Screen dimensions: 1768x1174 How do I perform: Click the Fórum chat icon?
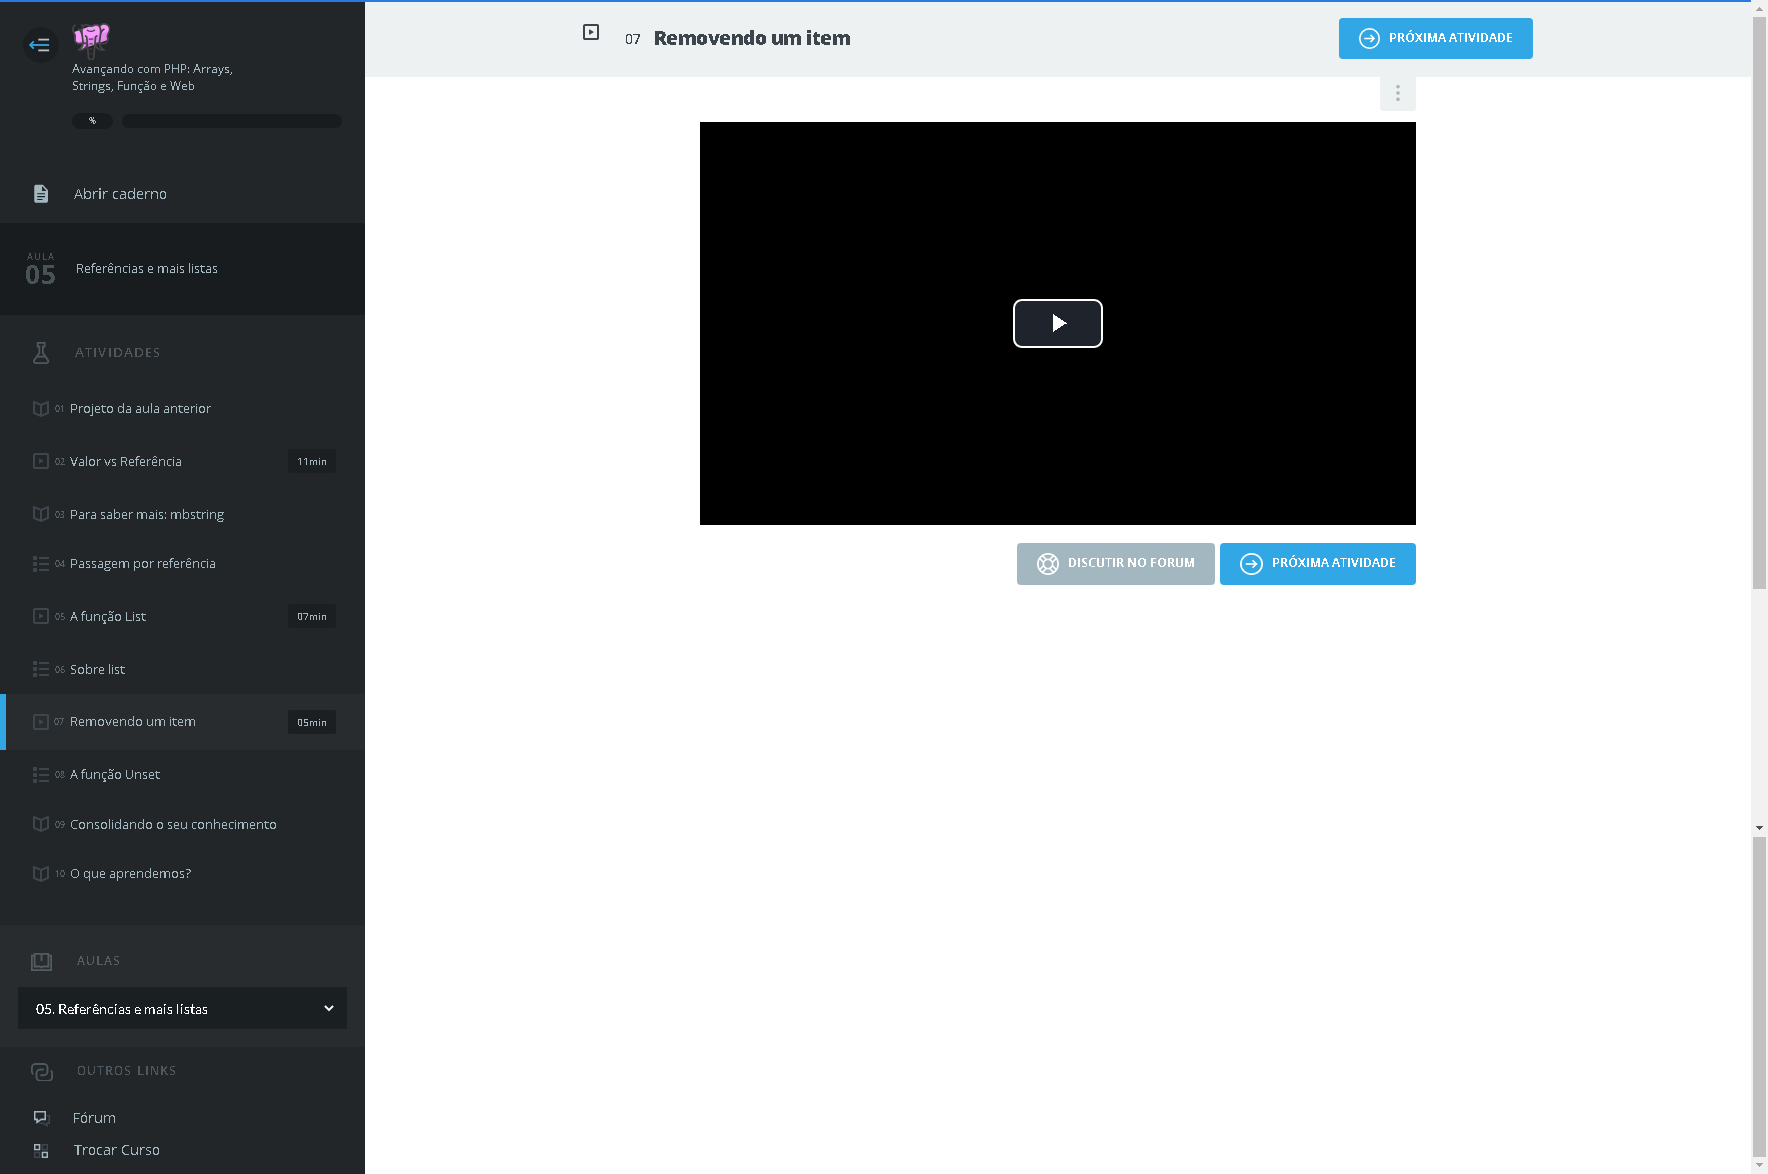click(x=41, y=1118)
